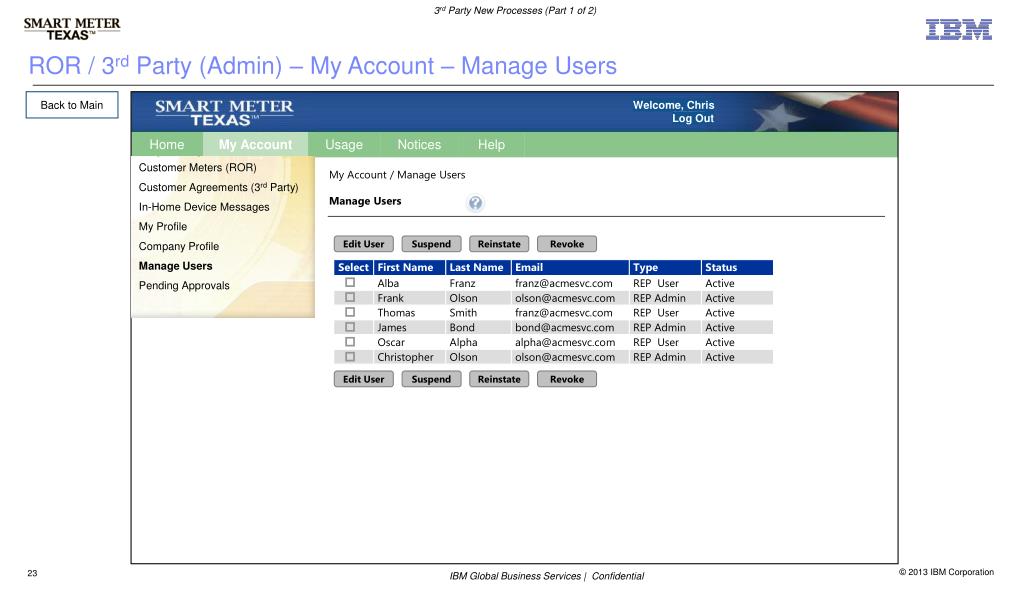Tick the checkbox for Christopher Olson
The width and height of the screenshot is (1023, 590).
350,357
